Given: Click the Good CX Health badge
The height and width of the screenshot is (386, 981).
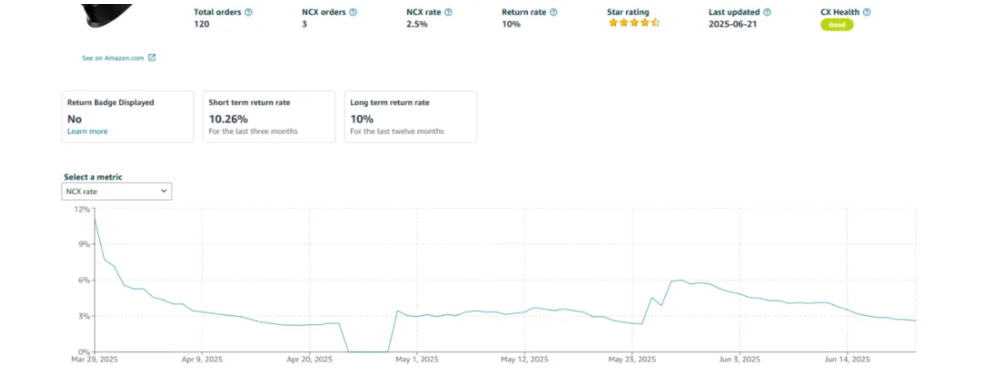Looking at the screenshot, I should click(836, 25).
